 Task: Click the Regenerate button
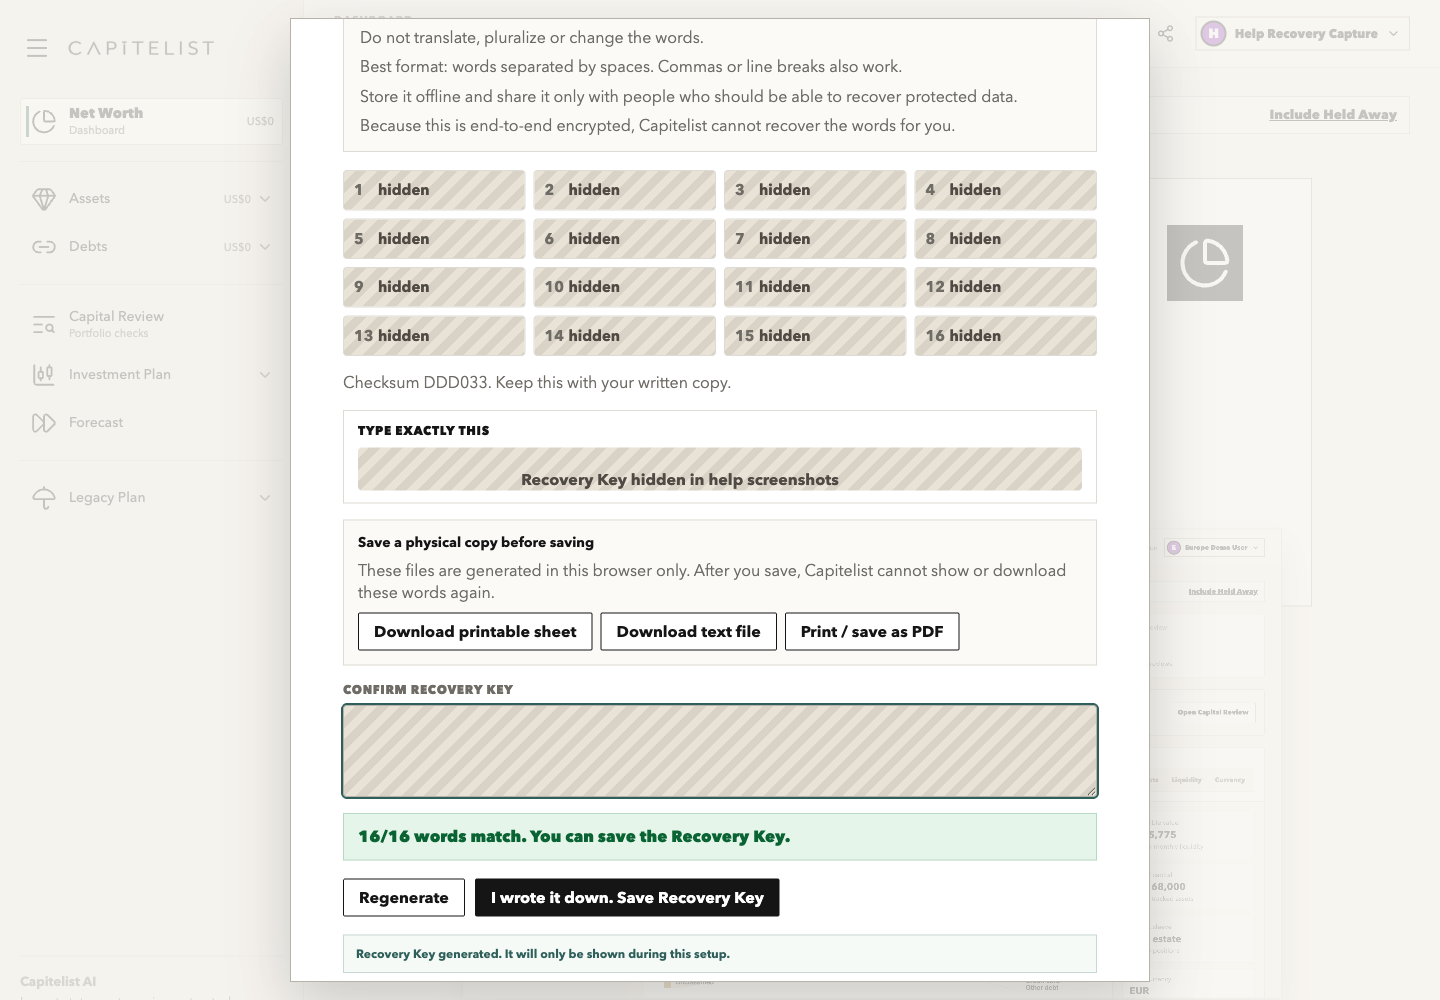404,898
